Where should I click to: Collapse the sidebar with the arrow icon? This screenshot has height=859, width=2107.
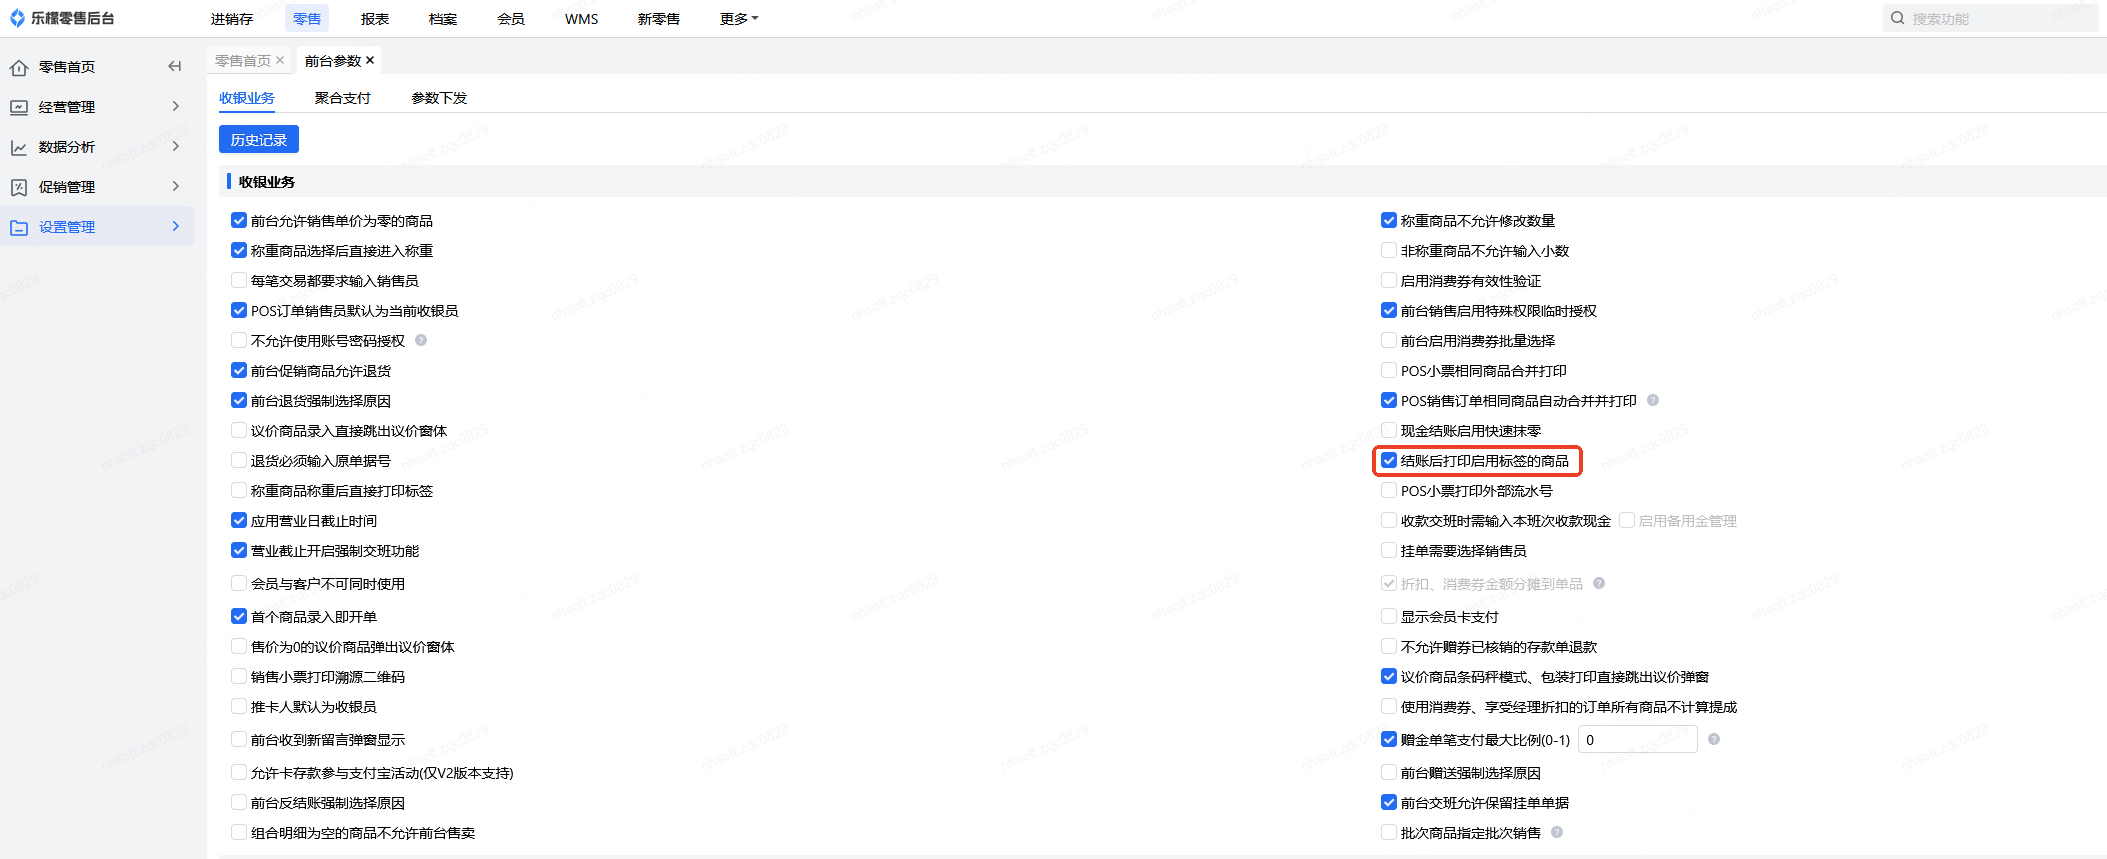175,66
